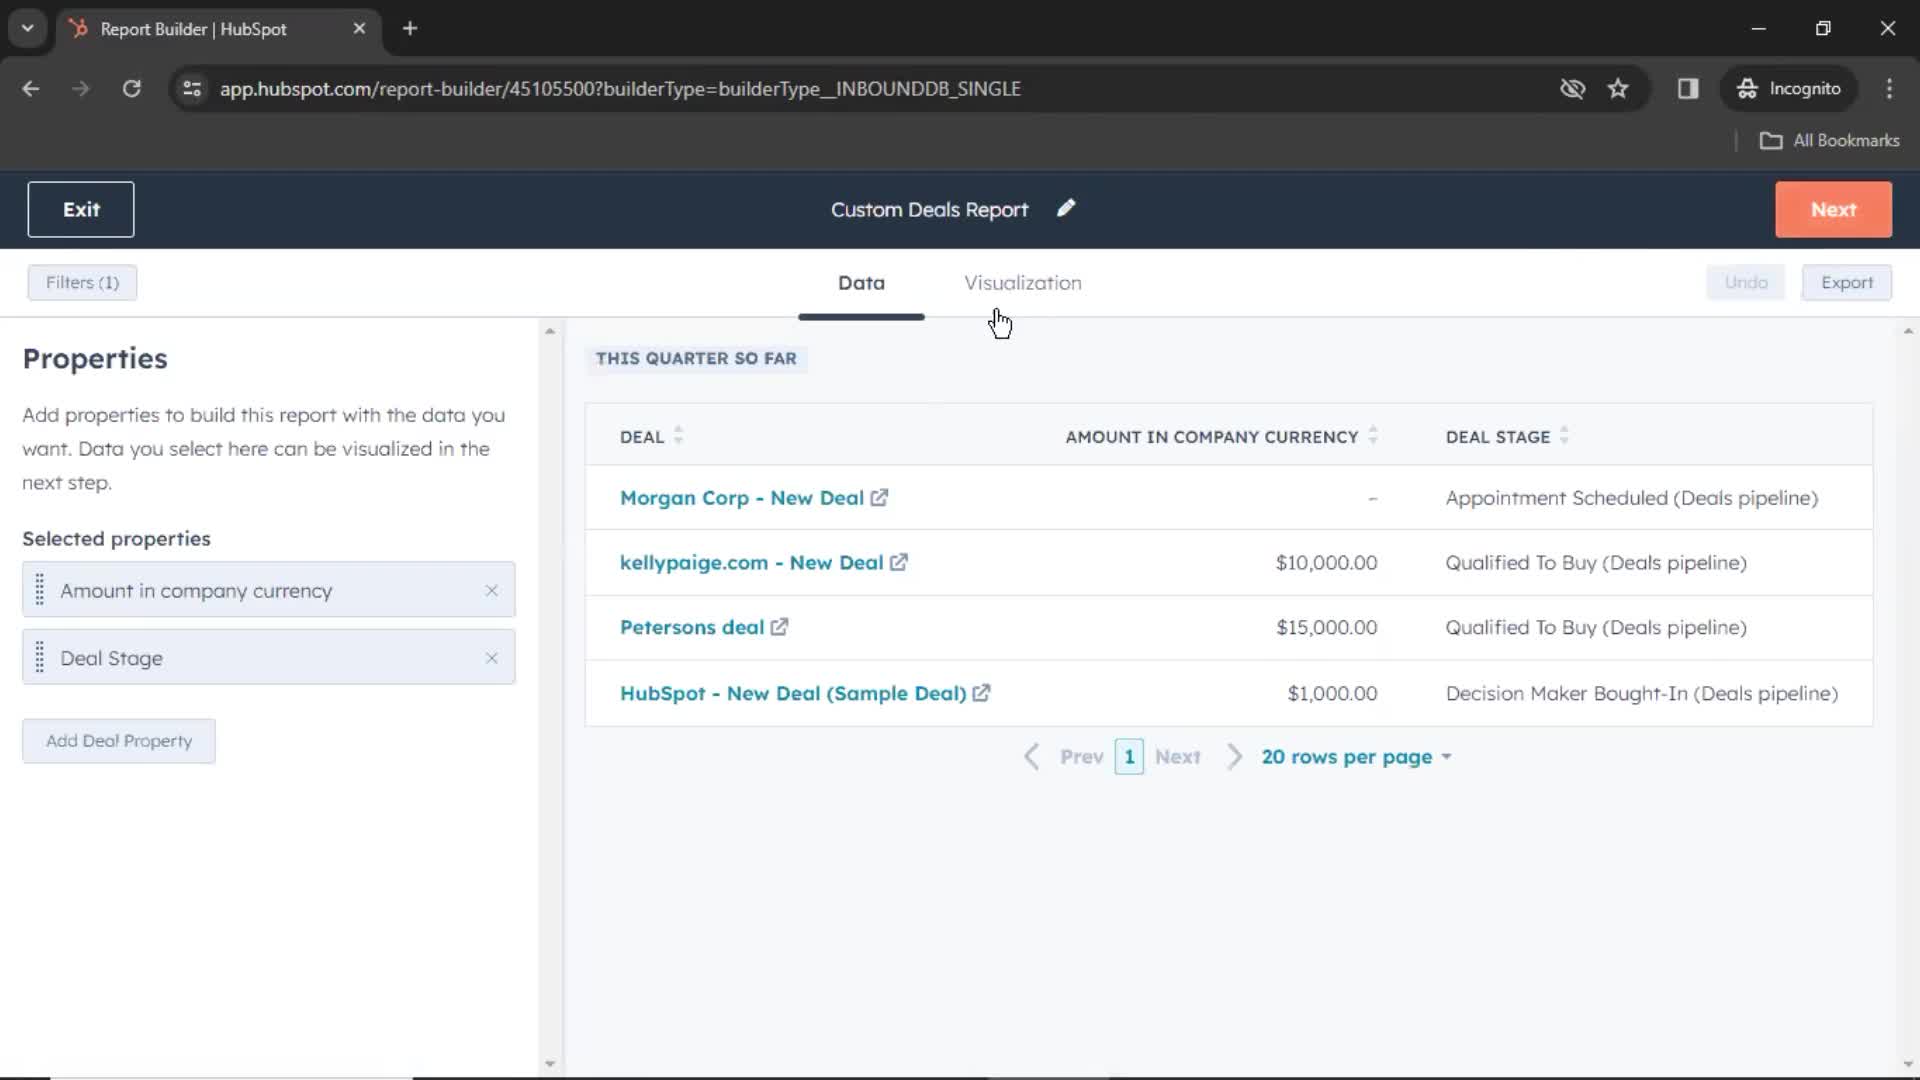
Task: Switch to the Data tab
Action: tap(861, 283)
